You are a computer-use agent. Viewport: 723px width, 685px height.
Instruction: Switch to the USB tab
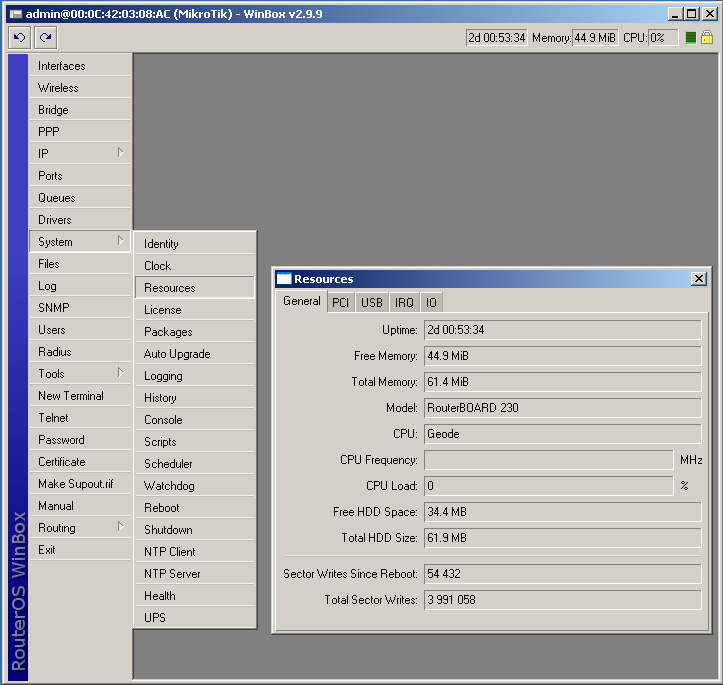coord(372,302)
